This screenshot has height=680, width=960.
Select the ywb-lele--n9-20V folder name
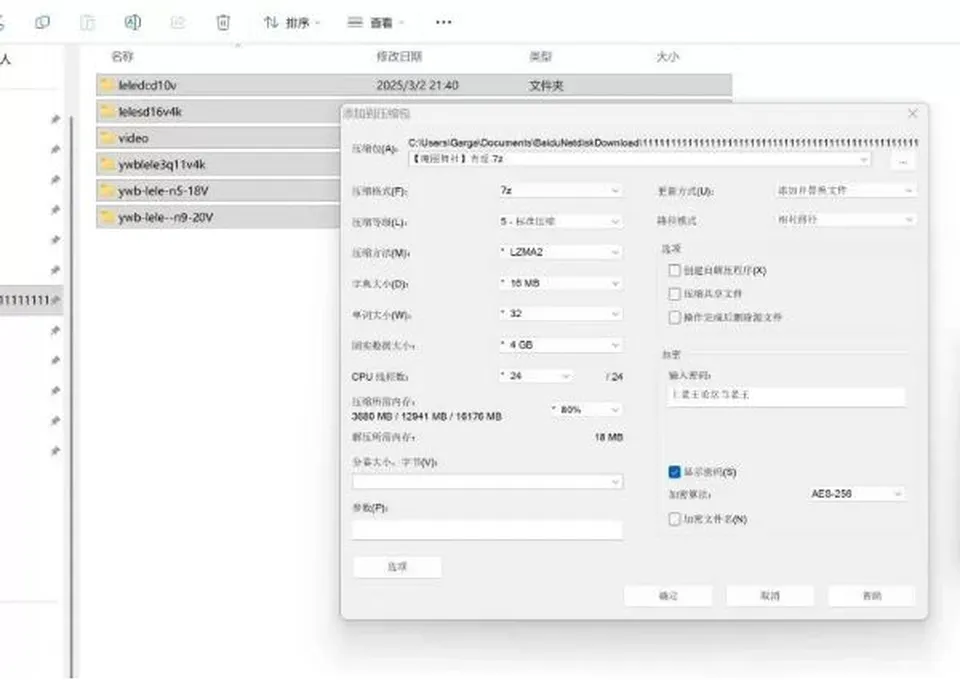165,217
